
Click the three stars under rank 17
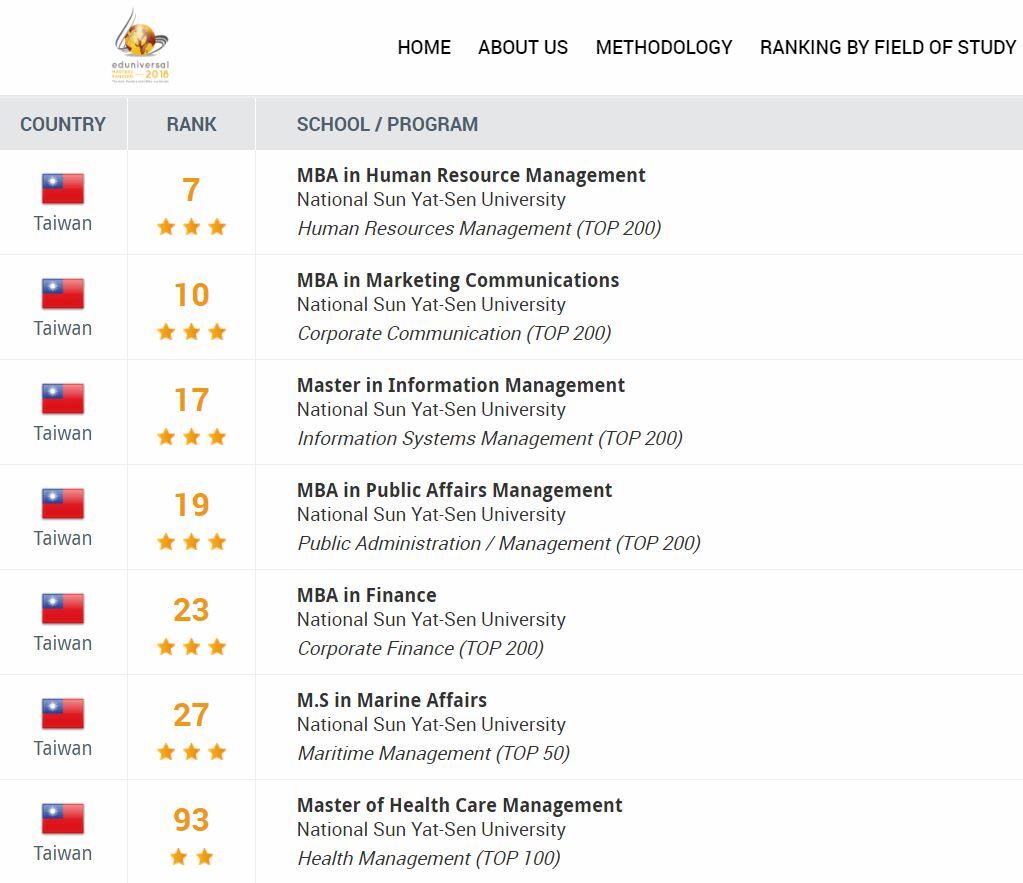[191, 437]
